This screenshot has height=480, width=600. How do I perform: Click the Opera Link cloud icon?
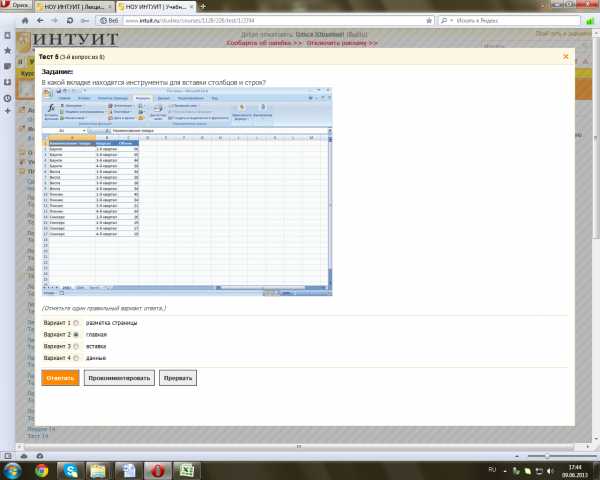24,456
